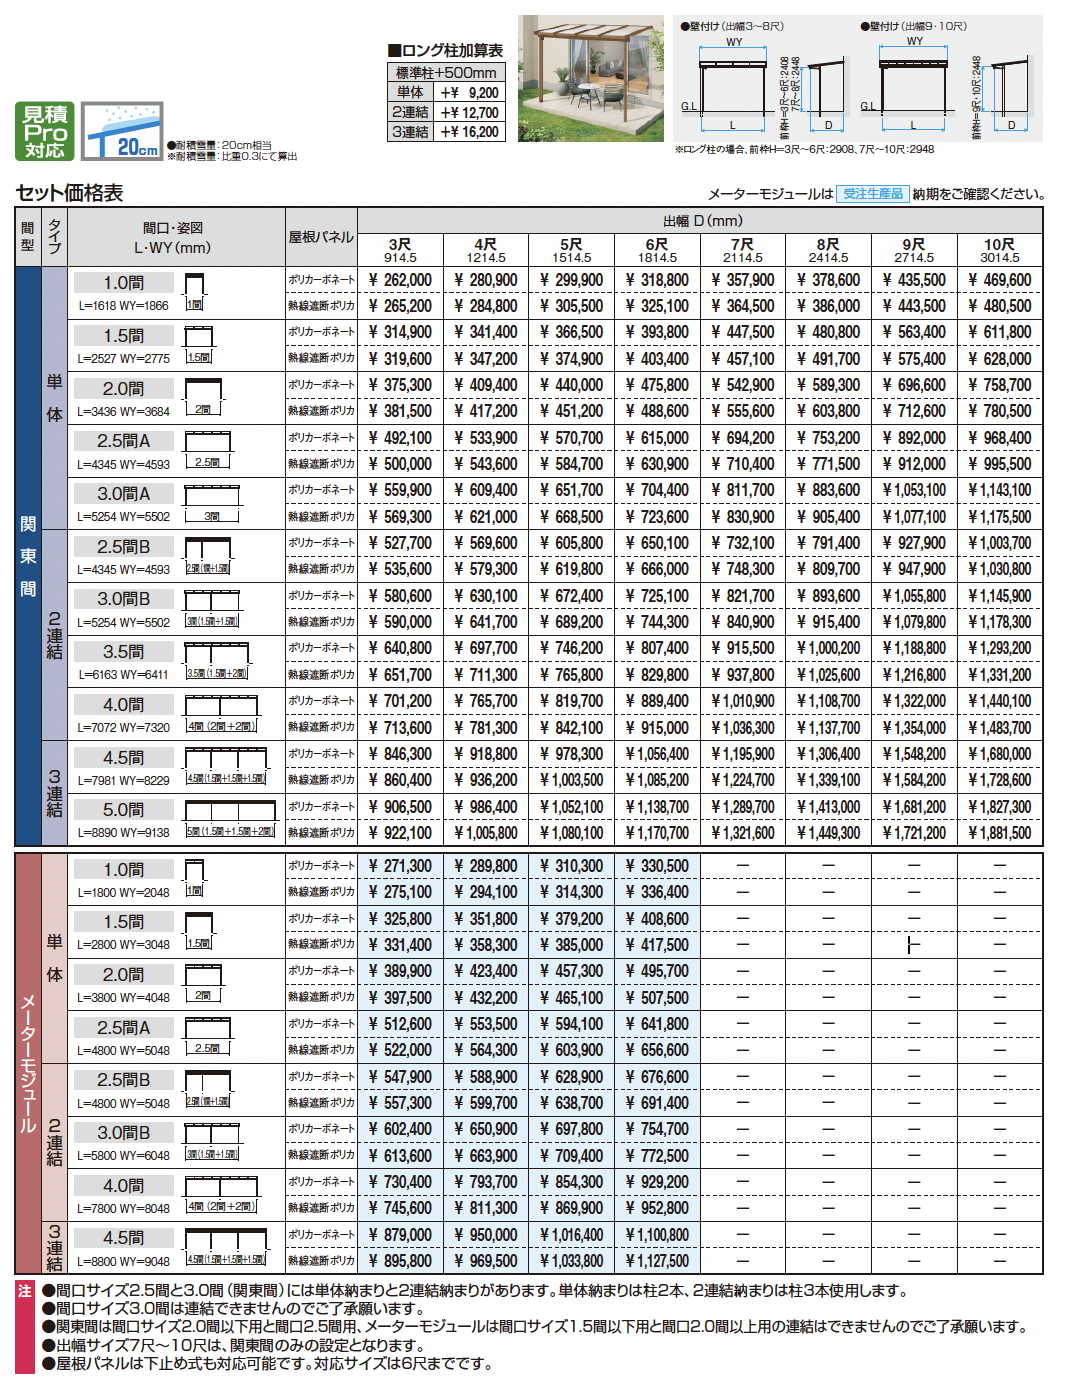1068x1384 pixels.
Task: Click the L=7072 WY=7320 dimension text
Action: 123,728
